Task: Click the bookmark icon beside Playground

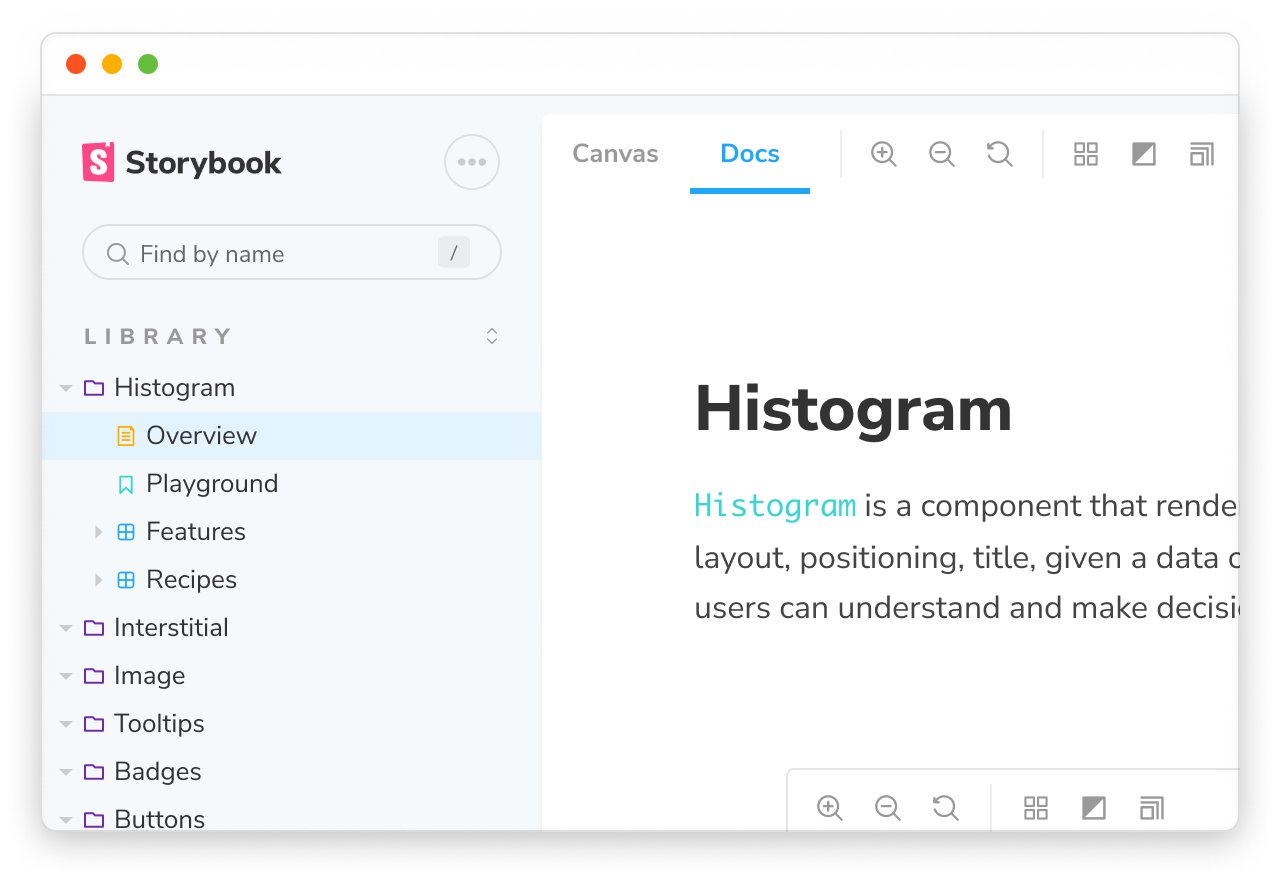Action: pos(126,484)
